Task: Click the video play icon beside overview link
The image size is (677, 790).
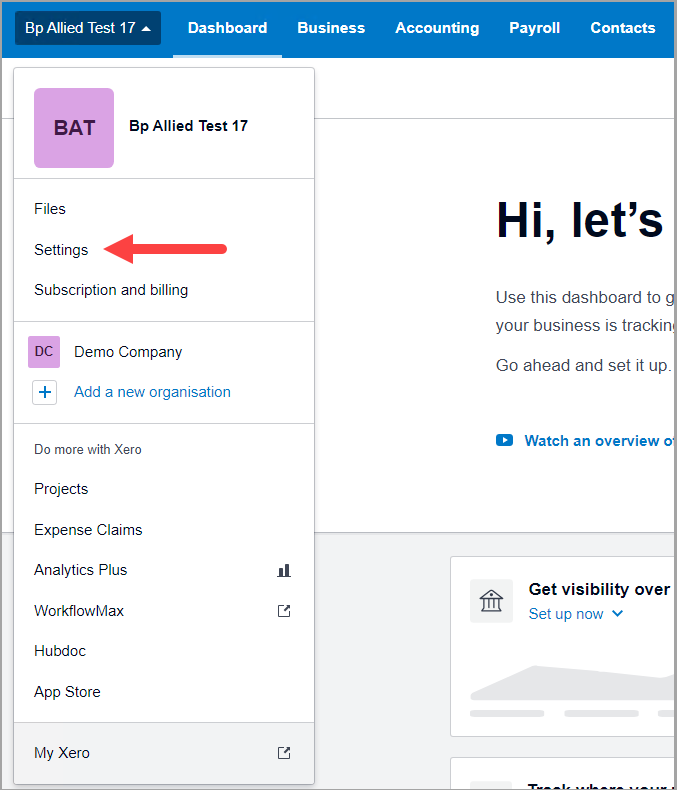Action: (504, 440)
